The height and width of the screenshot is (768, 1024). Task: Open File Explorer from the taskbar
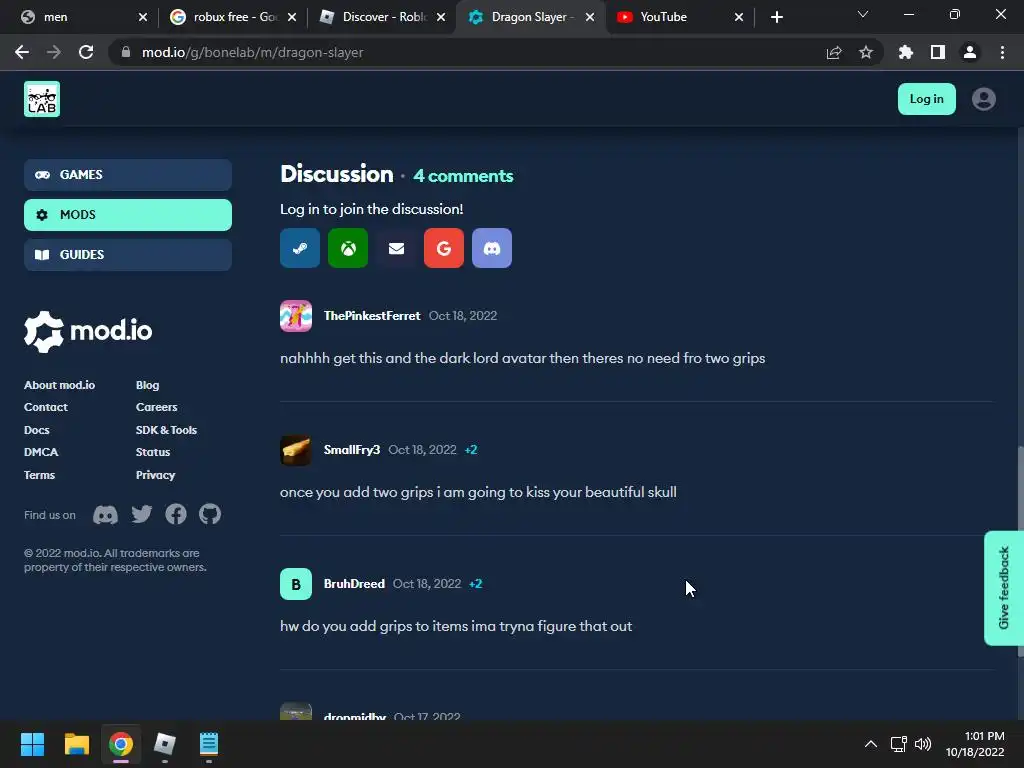tap(76, 744)
